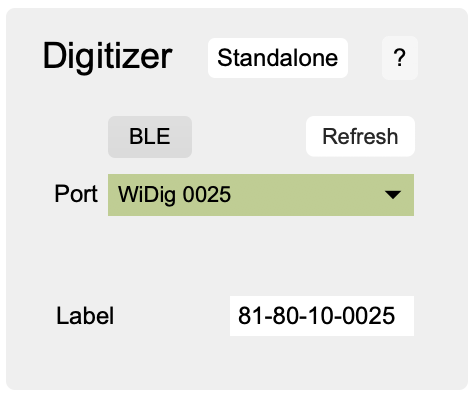Click inside the digitizer serial label input
Screen dimensions: 476x396
pos(322,316)
